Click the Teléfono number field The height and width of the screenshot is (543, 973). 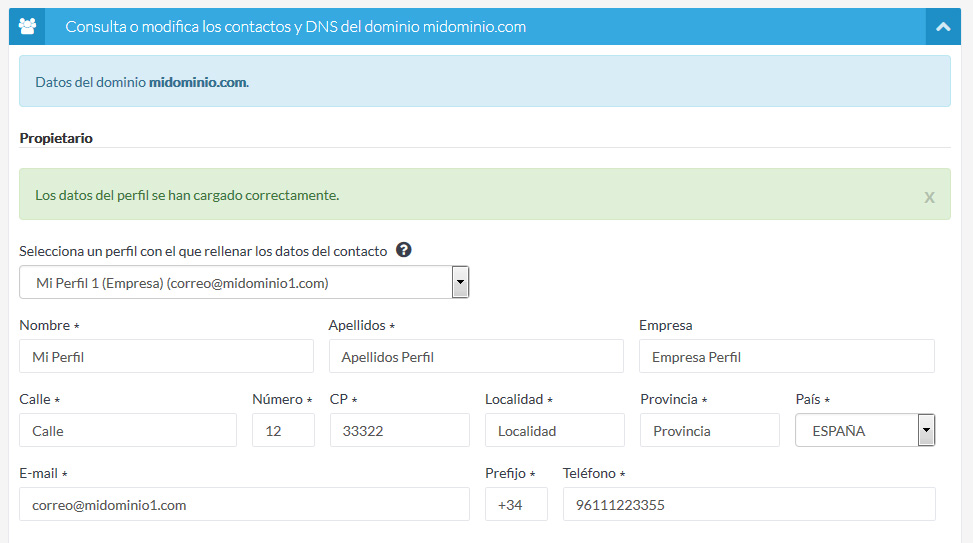(748, 505)
